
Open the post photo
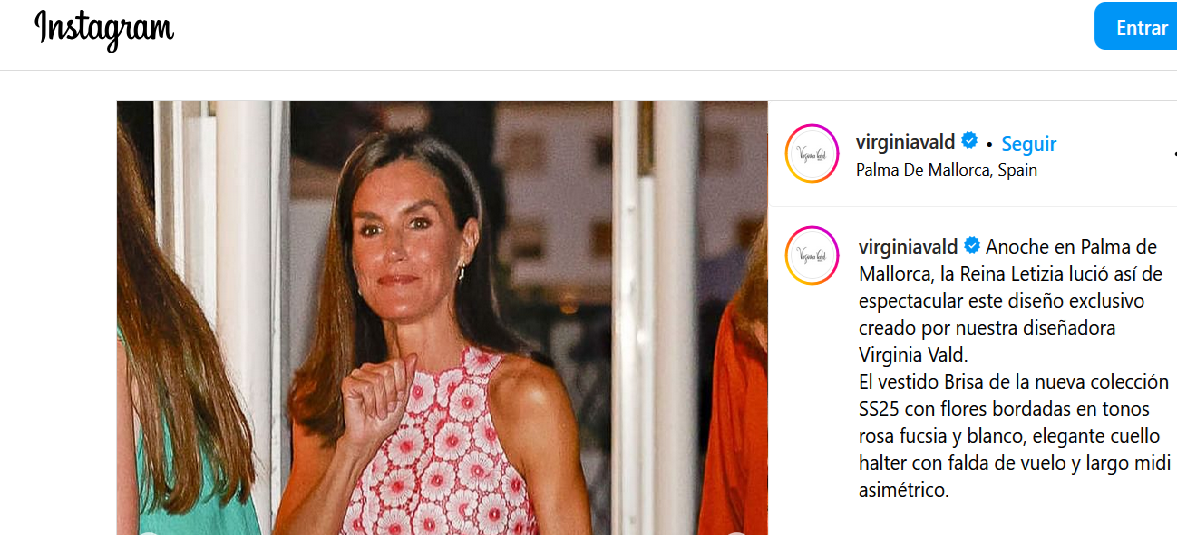(x=442, y=317)
